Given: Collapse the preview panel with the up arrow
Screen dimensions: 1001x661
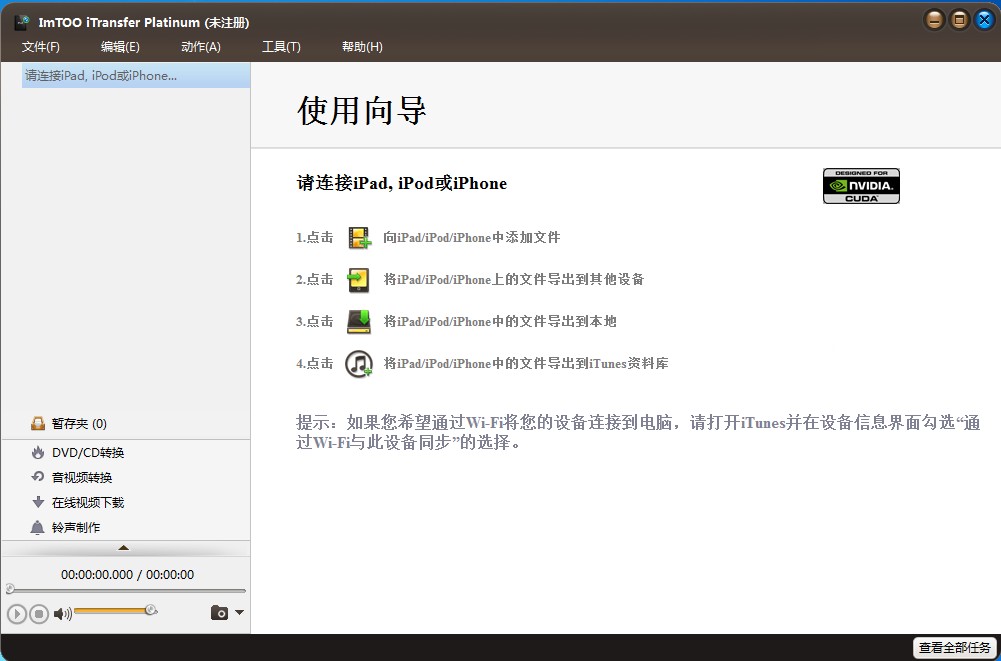Looking at the screenshot, I should 124,548.
